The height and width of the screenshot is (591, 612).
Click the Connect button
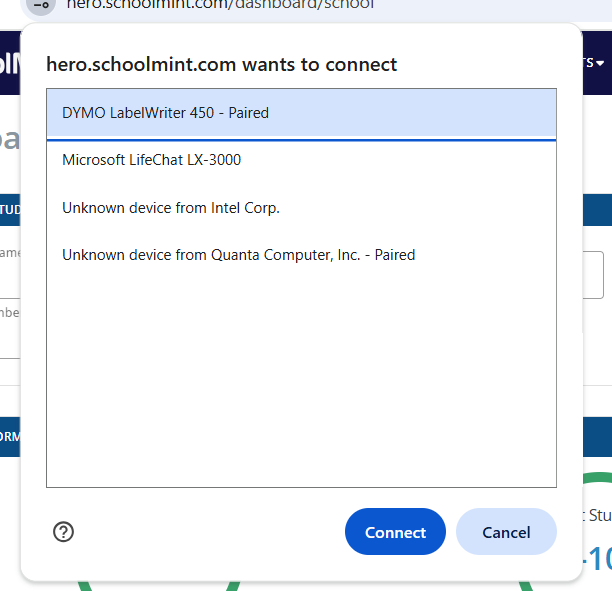tap(395, 532)
